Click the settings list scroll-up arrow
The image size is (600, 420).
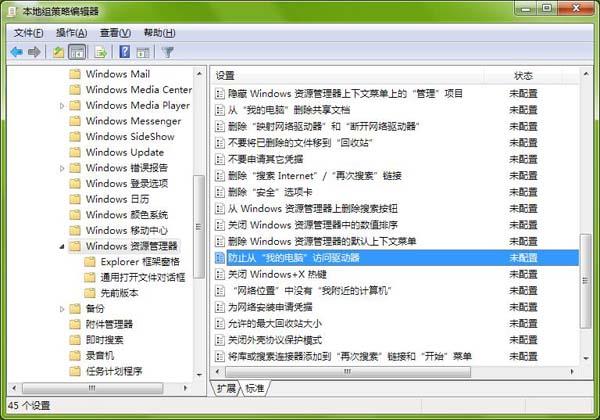click(586, 74)
